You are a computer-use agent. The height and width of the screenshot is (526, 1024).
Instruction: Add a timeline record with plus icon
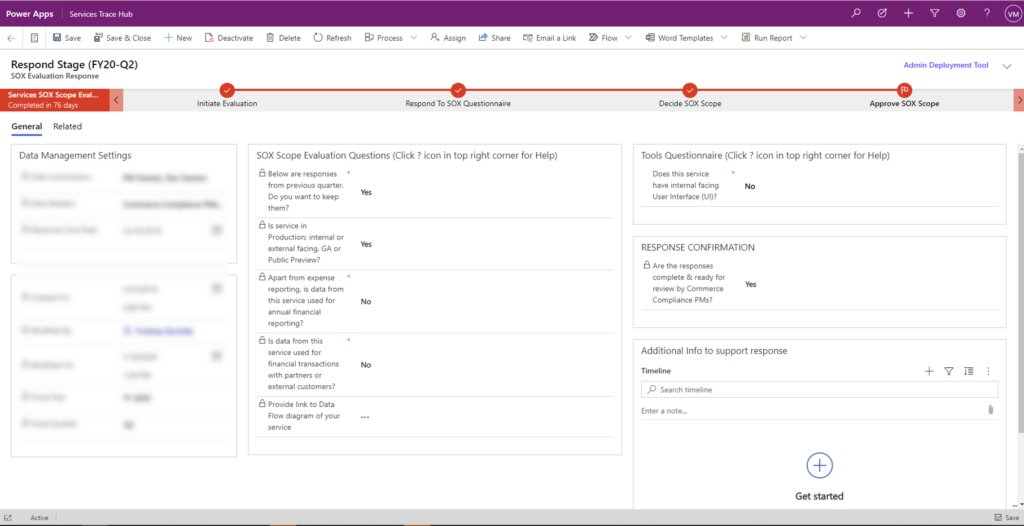coord(929,371)
